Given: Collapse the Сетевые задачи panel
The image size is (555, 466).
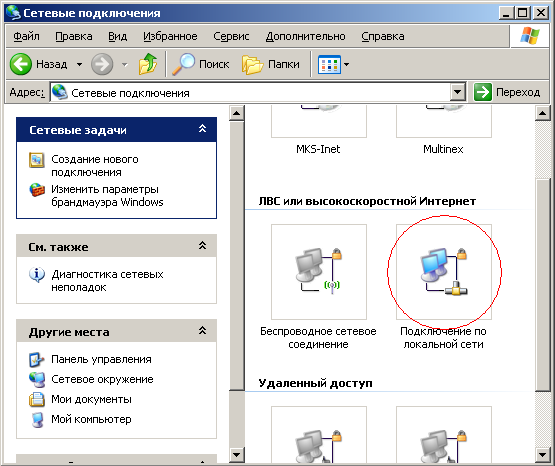Looking at the screenshot, I should [202, 129].
